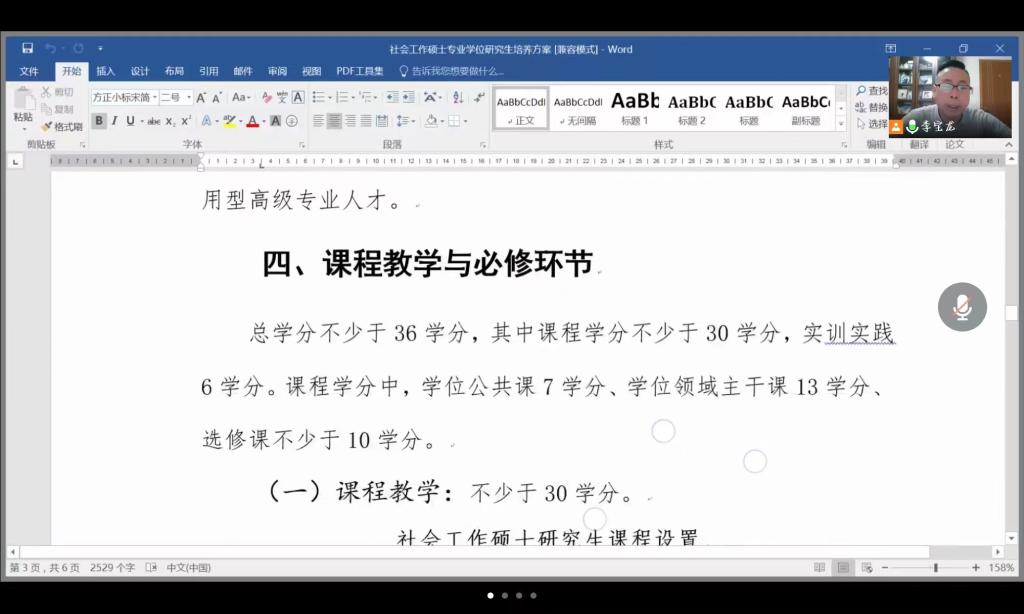Click the save icon in title bar
The width and height of the screenshot is (1024, 614).
coord(27,48)
